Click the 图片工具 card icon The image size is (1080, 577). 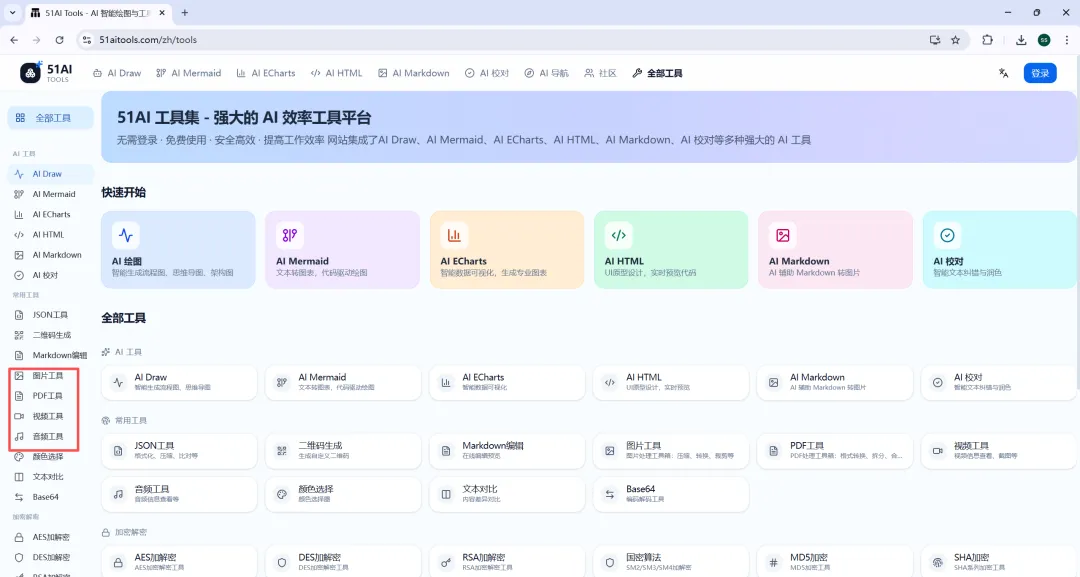click(x=610, y=451)
